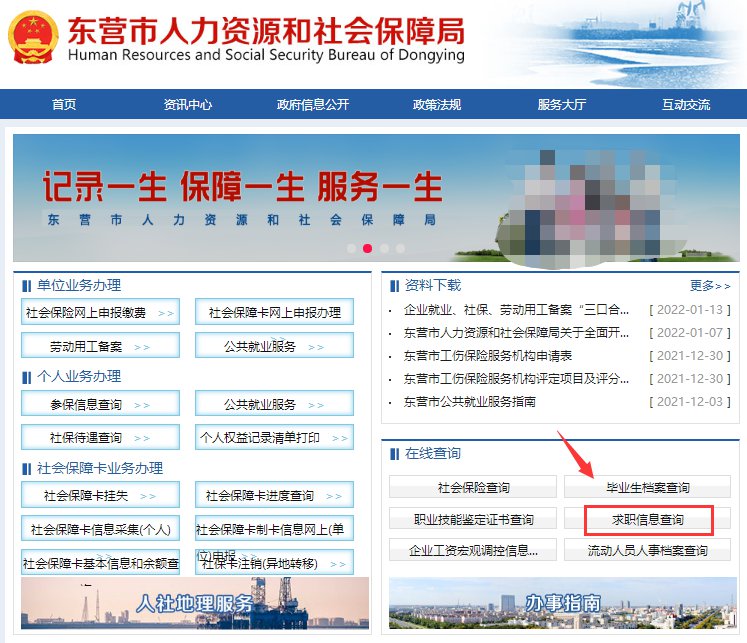
Task: Open 互动交流 navigation item
Action: tap(686, 104)
